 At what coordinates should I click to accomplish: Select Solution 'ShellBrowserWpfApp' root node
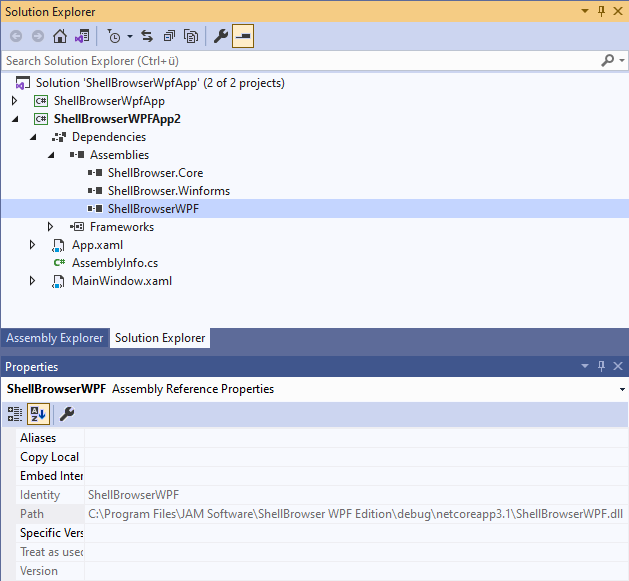point(160,83)
